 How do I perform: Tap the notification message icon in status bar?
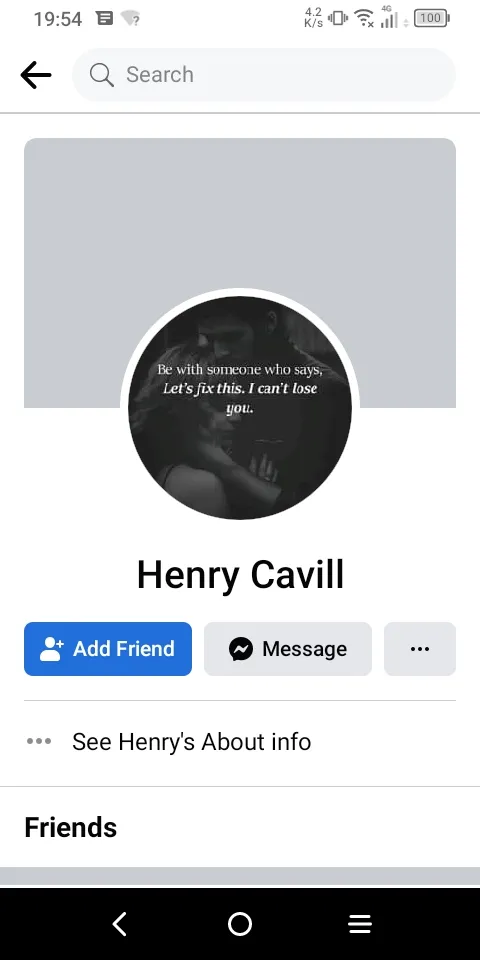pyautogui.click(x=105, y=18)
